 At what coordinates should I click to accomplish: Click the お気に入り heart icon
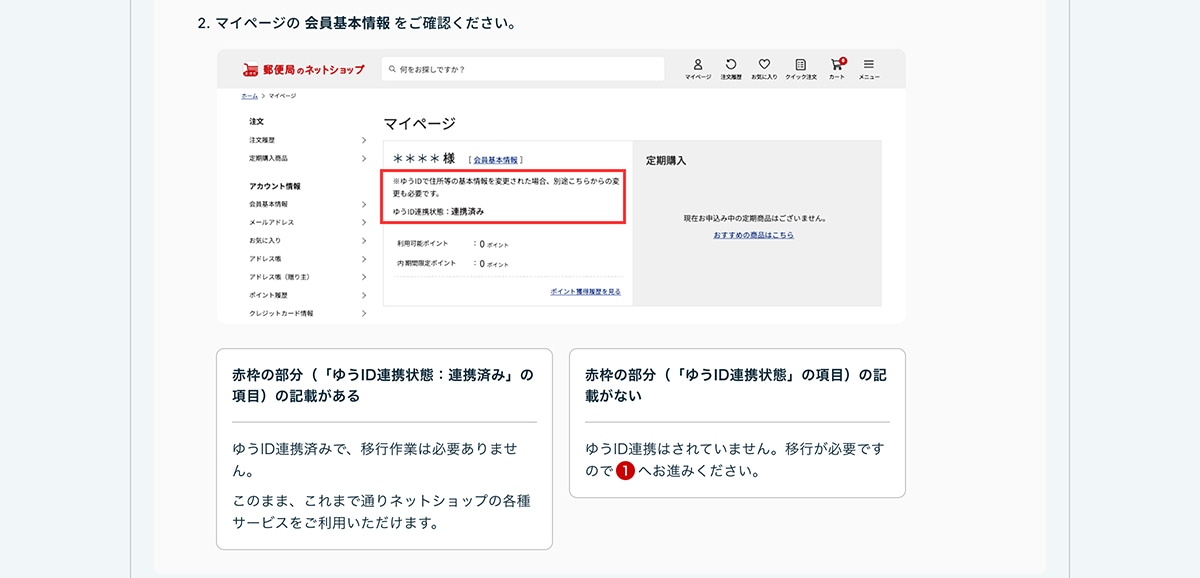[764, 64]
